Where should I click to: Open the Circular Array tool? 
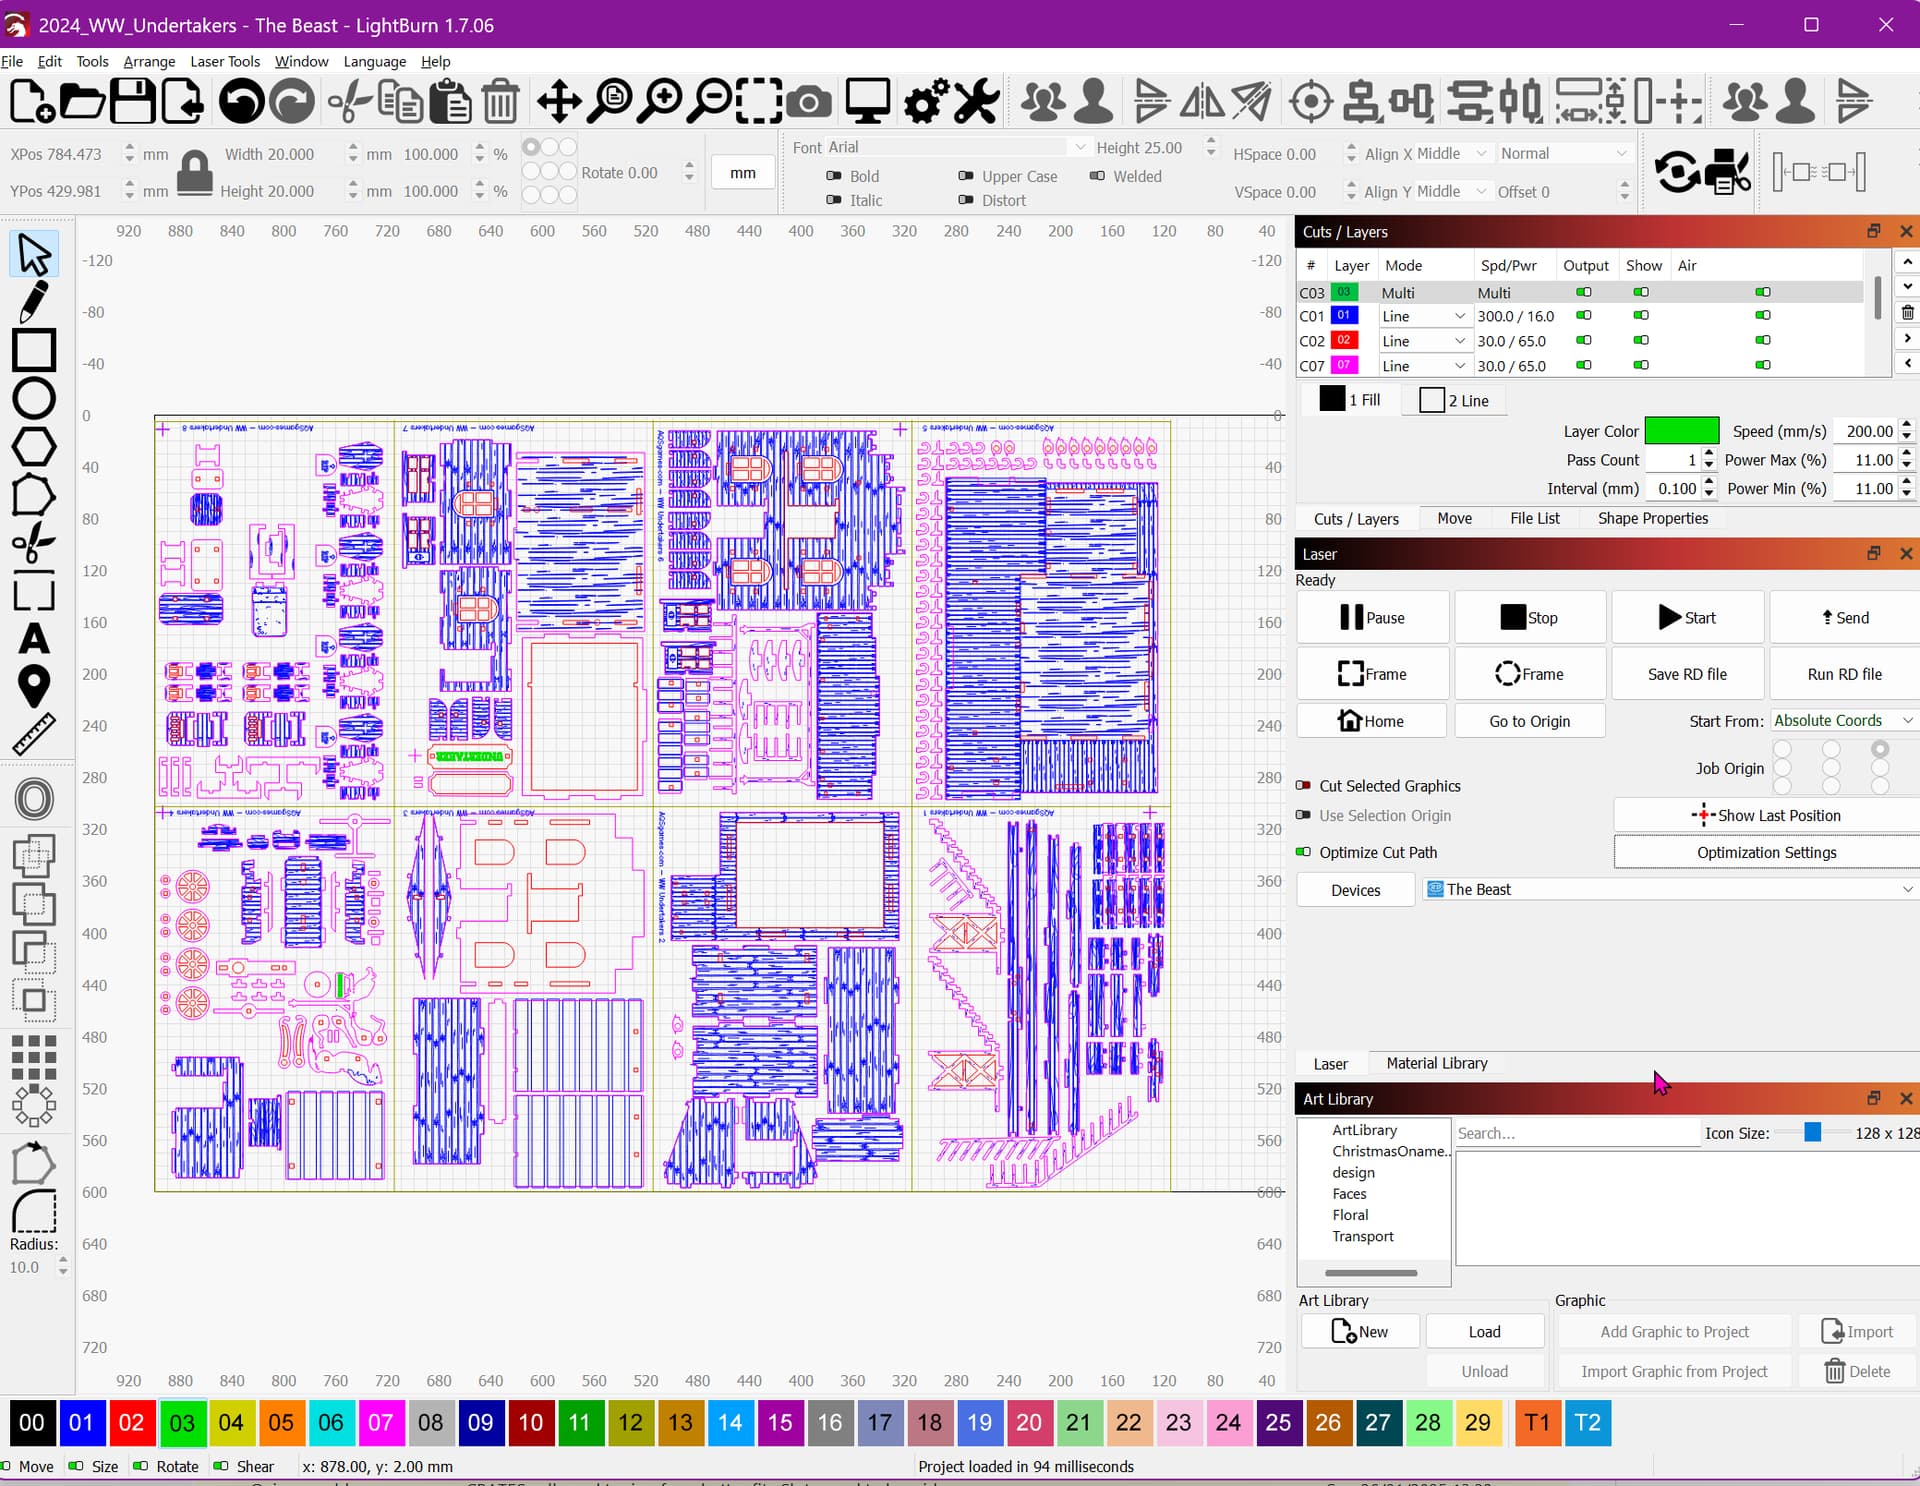[33, 1105]
